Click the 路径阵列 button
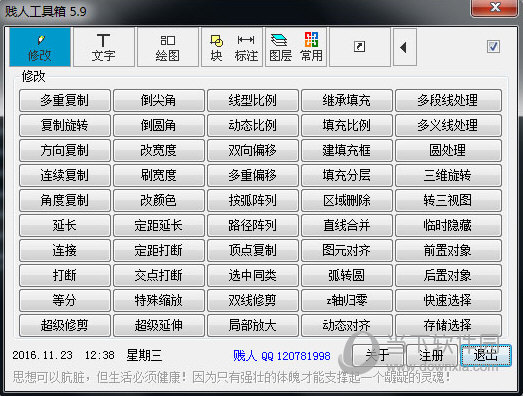523x396 pixels. tap(253, 225)
